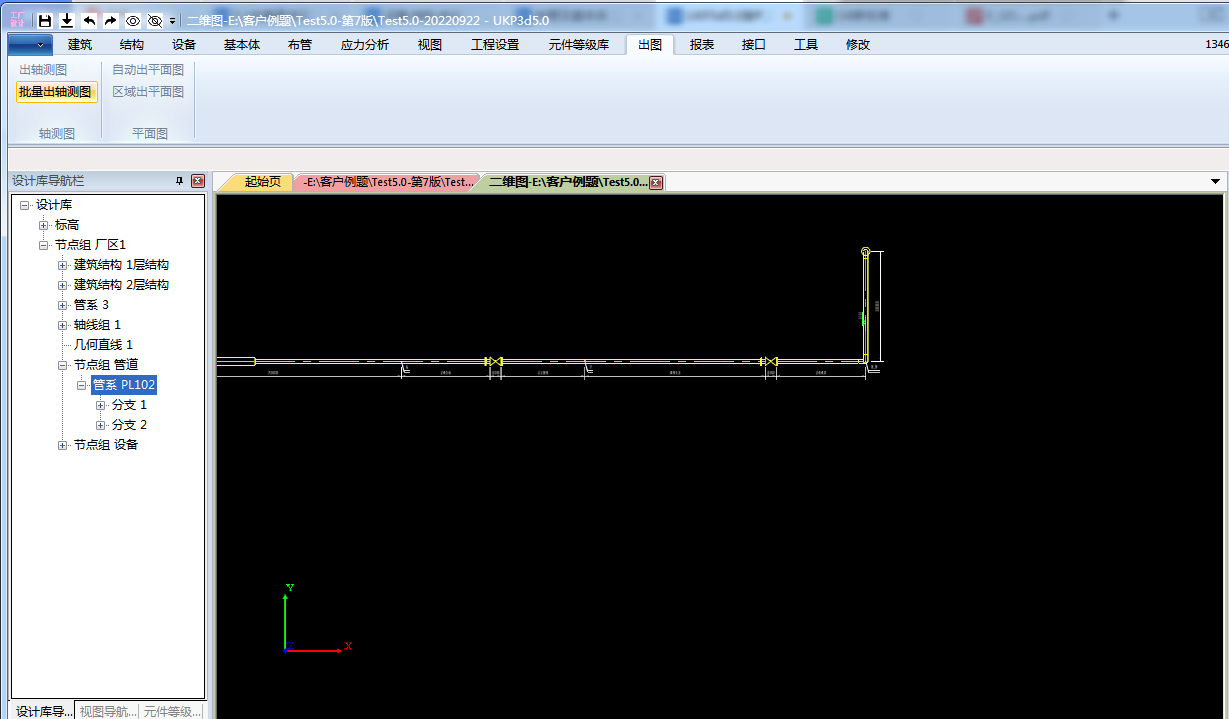Switch to 视图导航 bottom tab

pos(108,711)
